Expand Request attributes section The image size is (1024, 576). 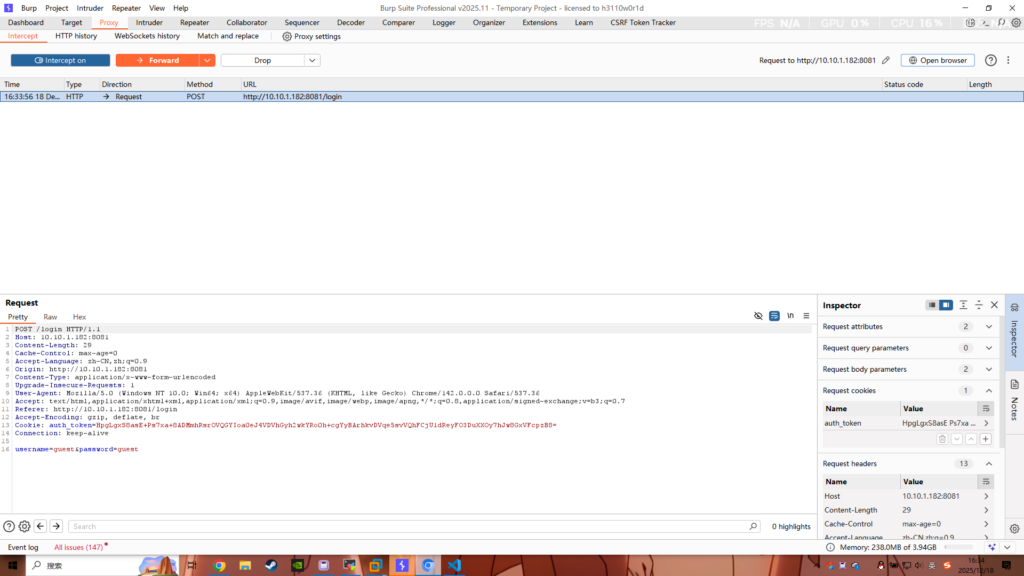coord(989,327)
